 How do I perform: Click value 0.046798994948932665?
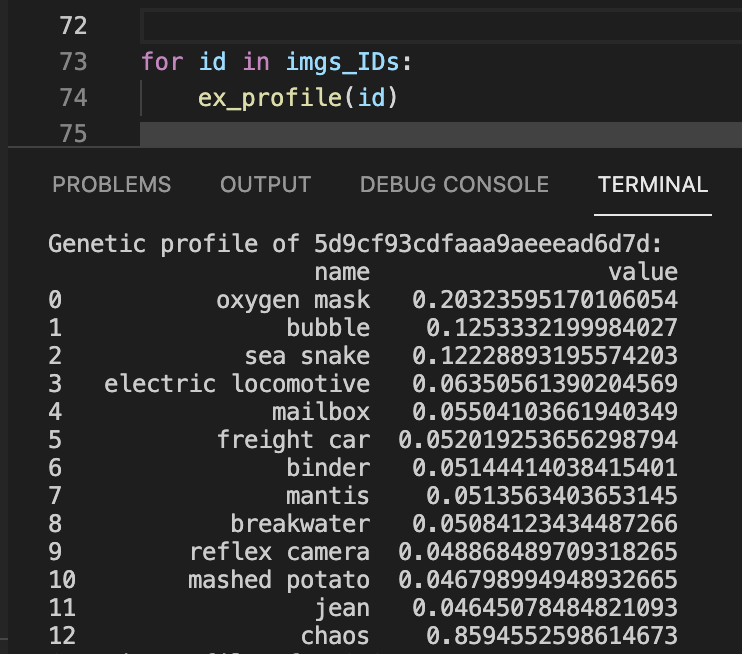tap(538, 580)
